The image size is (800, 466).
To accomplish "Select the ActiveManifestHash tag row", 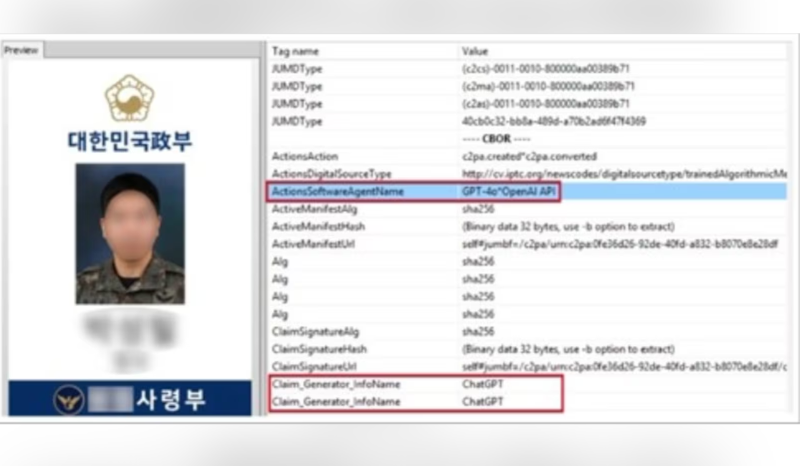I will tap(317, 227).
